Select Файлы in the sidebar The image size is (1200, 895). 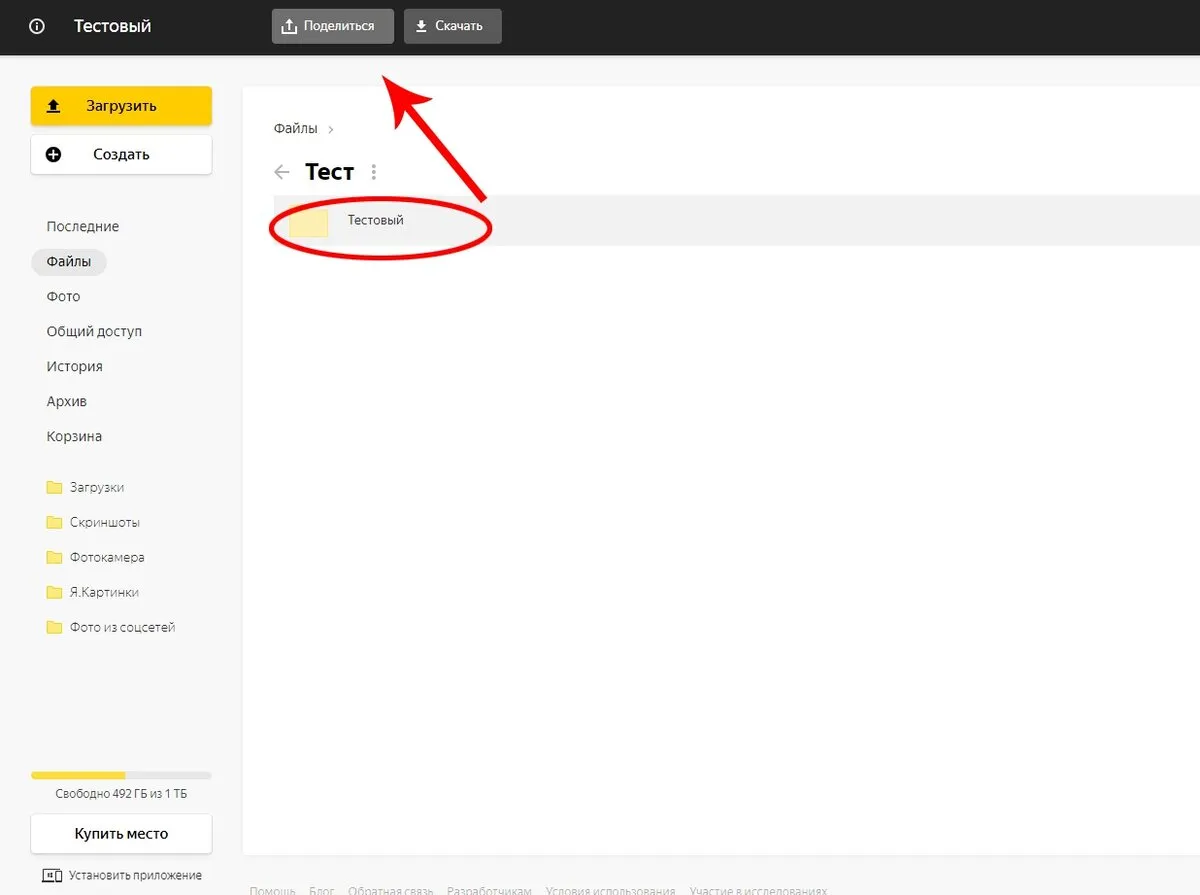[69, 262]
